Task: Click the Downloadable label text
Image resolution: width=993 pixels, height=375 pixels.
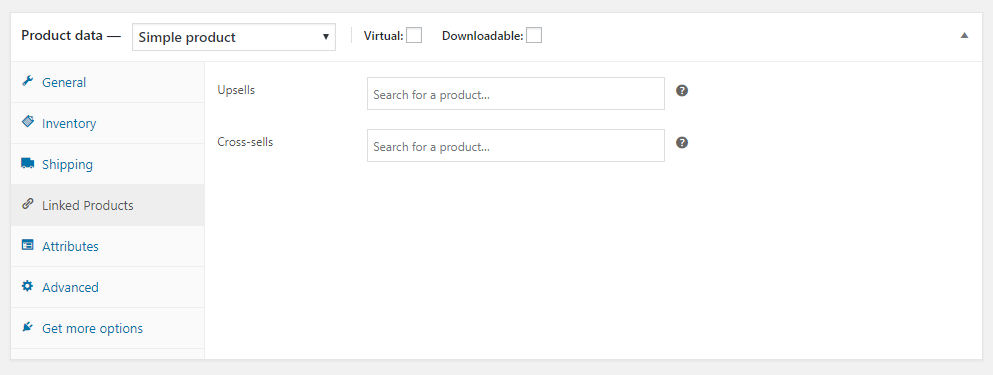Action: [483, 36]
